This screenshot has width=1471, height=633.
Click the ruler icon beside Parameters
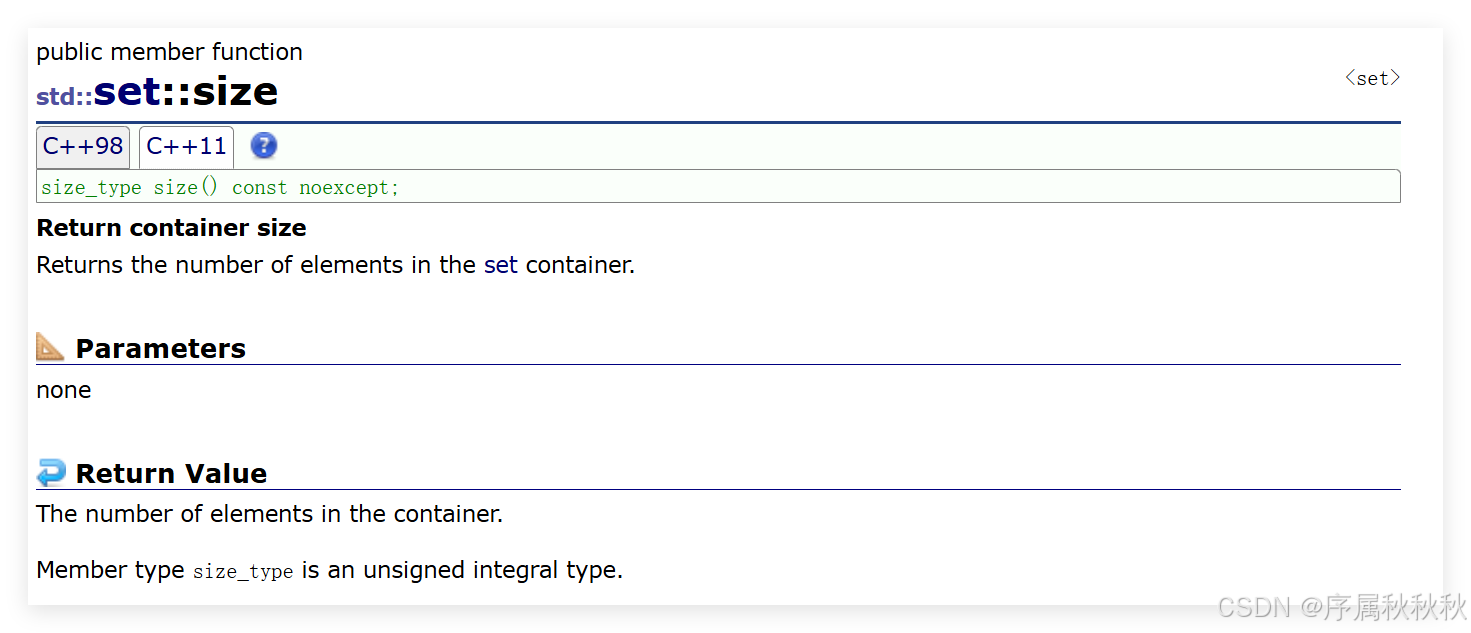[x=50, y=347]
